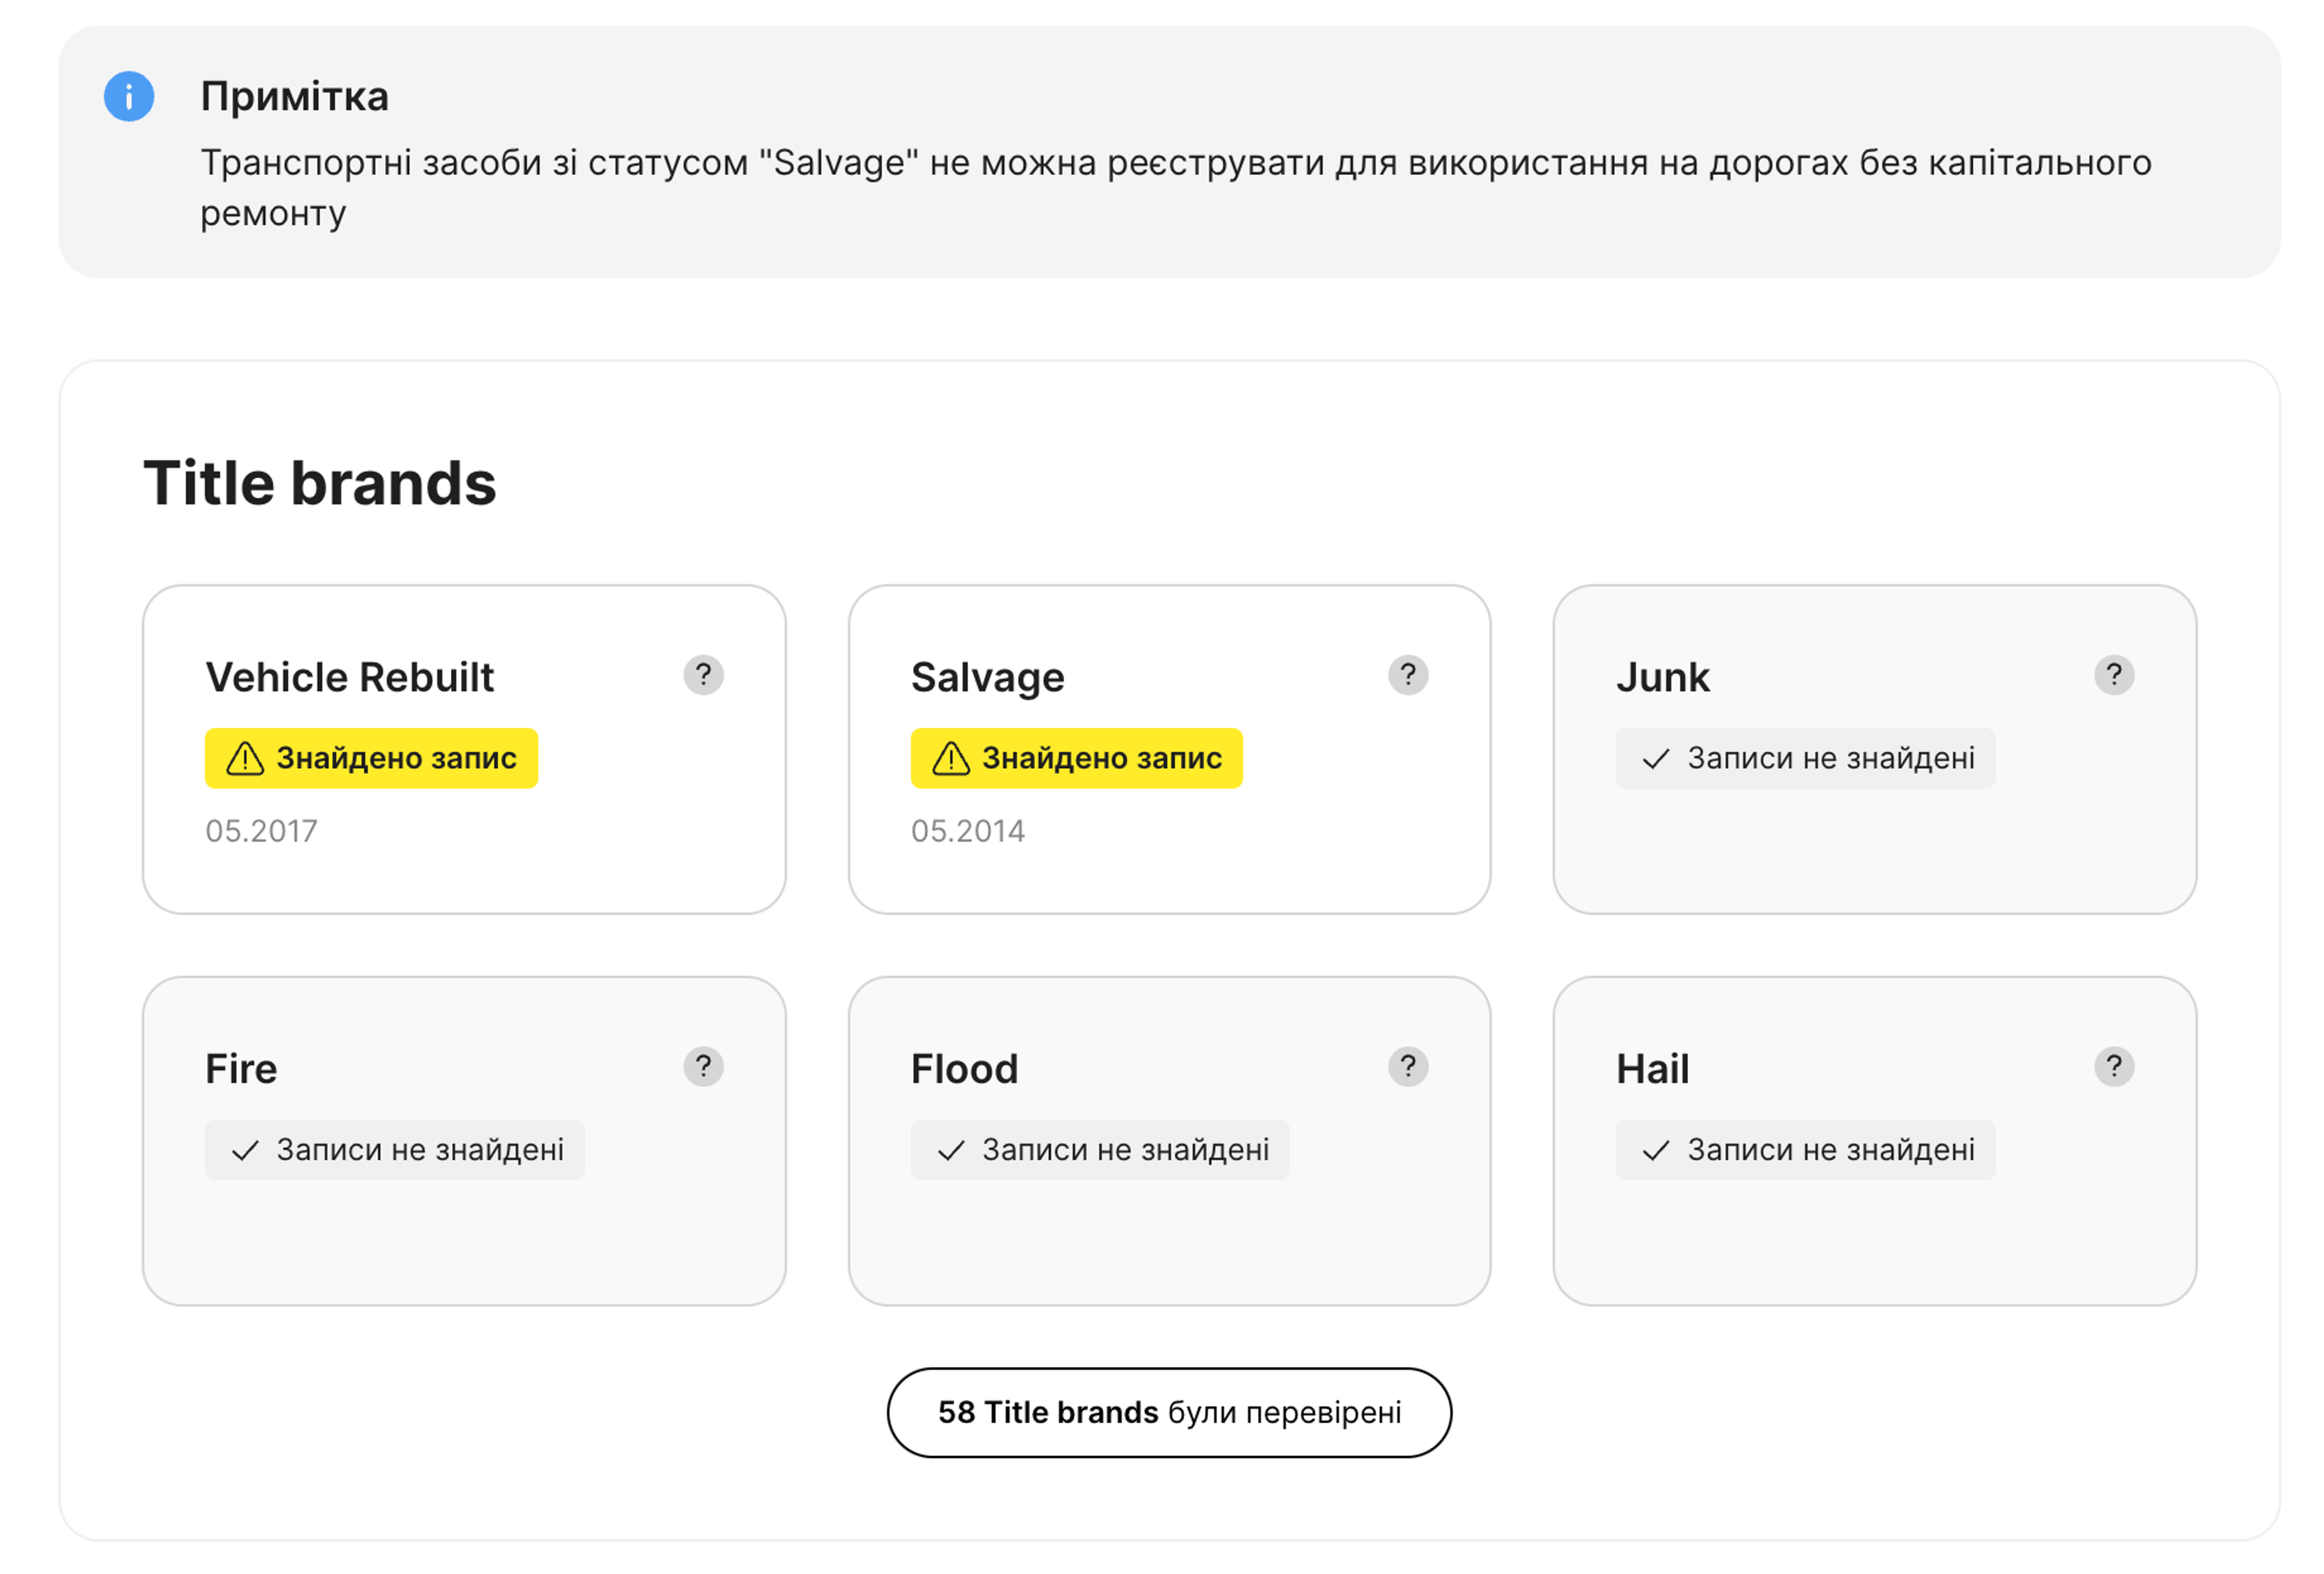Click the help icon on Hail card

pyautogui.click(x=2113, y=1066)
